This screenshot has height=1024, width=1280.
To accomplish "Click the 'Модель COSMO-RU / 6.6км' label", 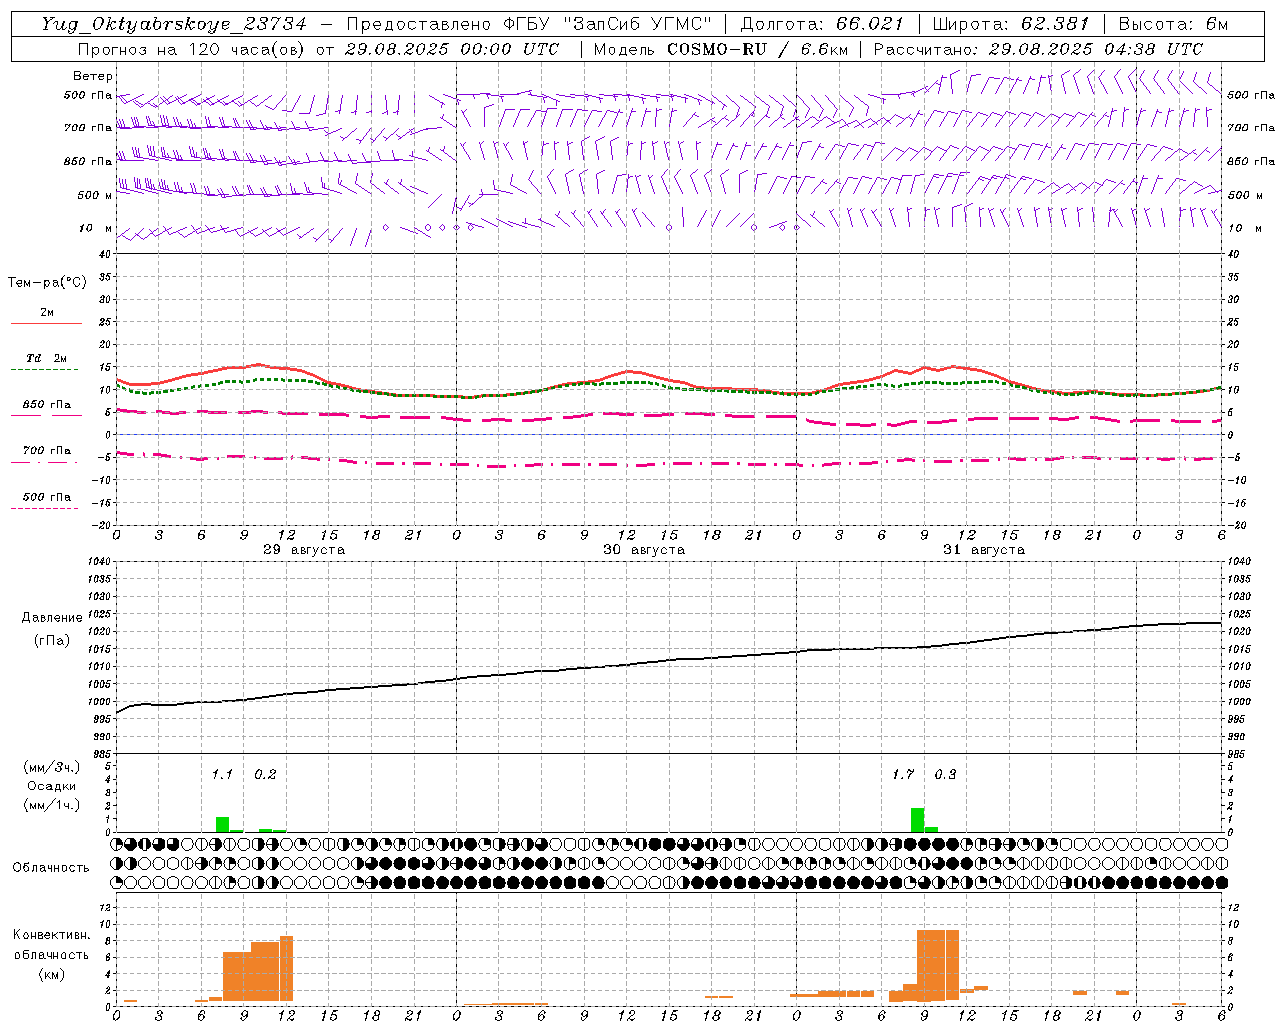I will 720,49.
